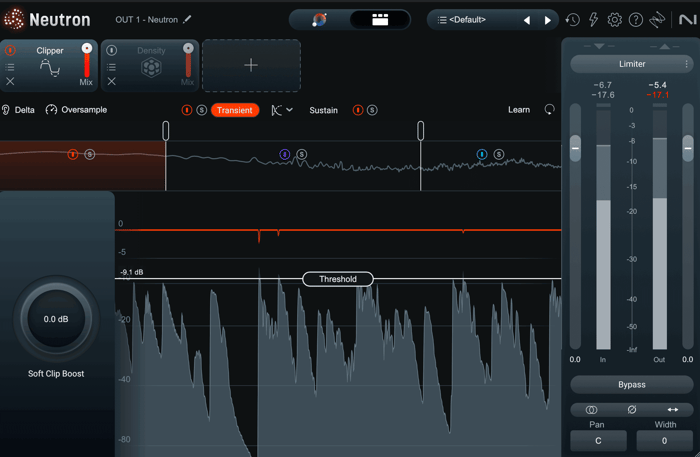Open the Default preset list
Image resolution: width=700 pixels, height=457 pixels.
[x=462, y=20]
